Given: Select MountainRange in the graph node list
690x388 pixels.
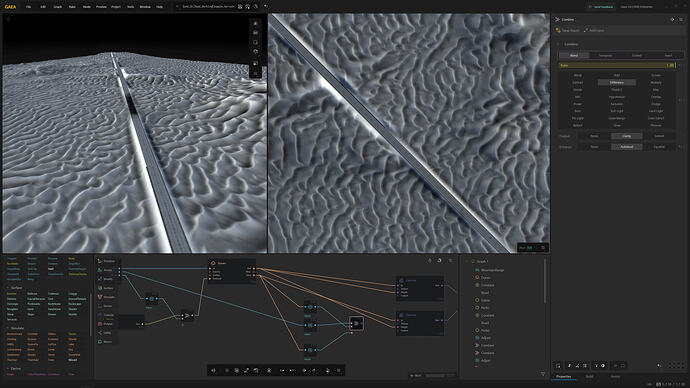Looking at the screenshot, I should [x=492, y=270].
